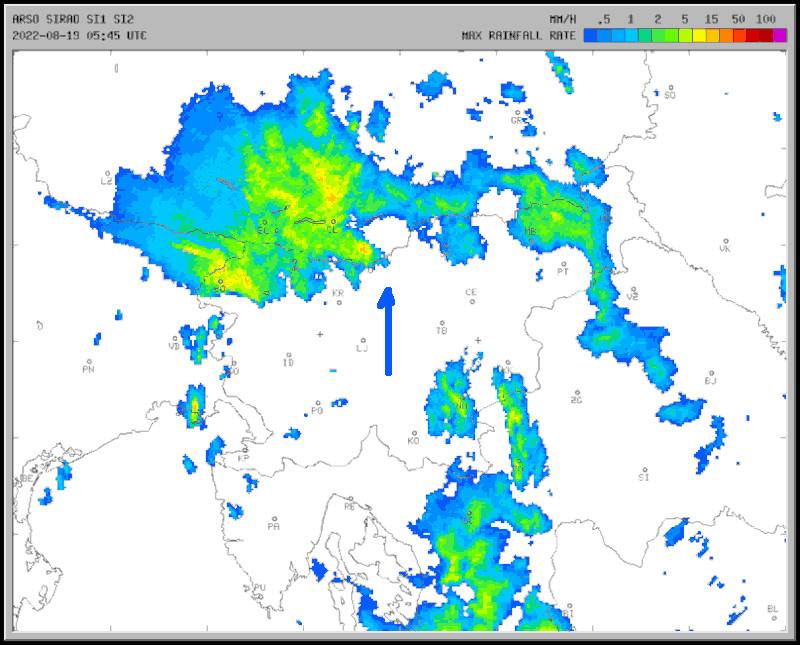This screenshot has height=645, width=800.
Task: Click the 2022-08-19 05:45 UTC timestamp
Action: 80,35
